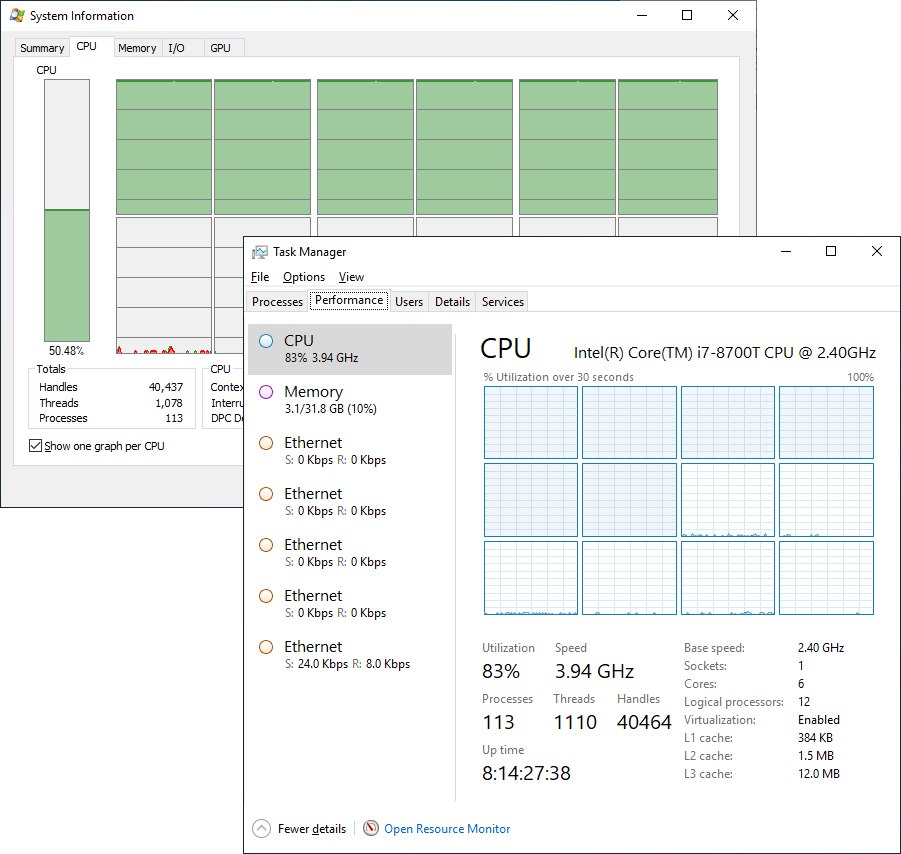Open the View menu in Task Manager
The width and height of the screenshot is (901, 854).
pyautogui.click(x=351, y=277)
